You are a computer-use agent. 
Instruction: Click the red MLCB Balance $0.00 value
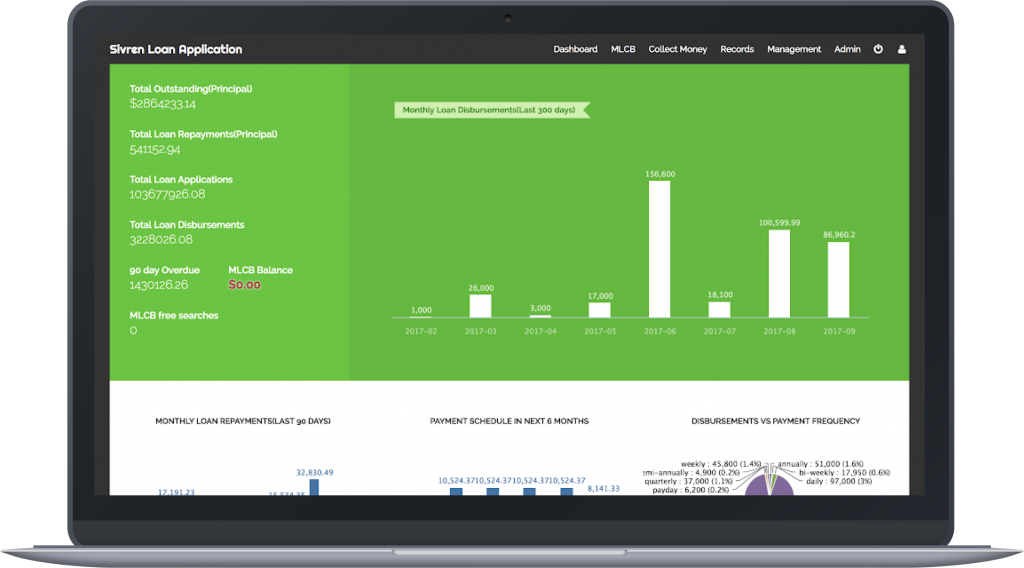pos(245,285)
